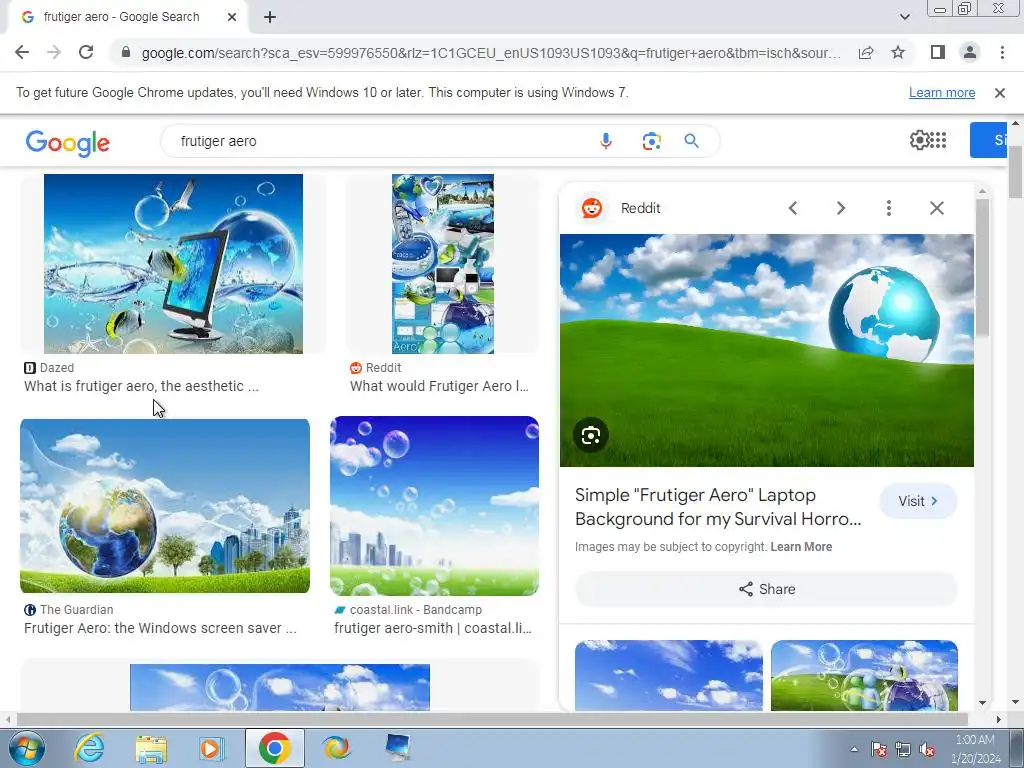View site information via the padlock icon
Viewport: 1024px width, 768px height.
coord(126,52)
